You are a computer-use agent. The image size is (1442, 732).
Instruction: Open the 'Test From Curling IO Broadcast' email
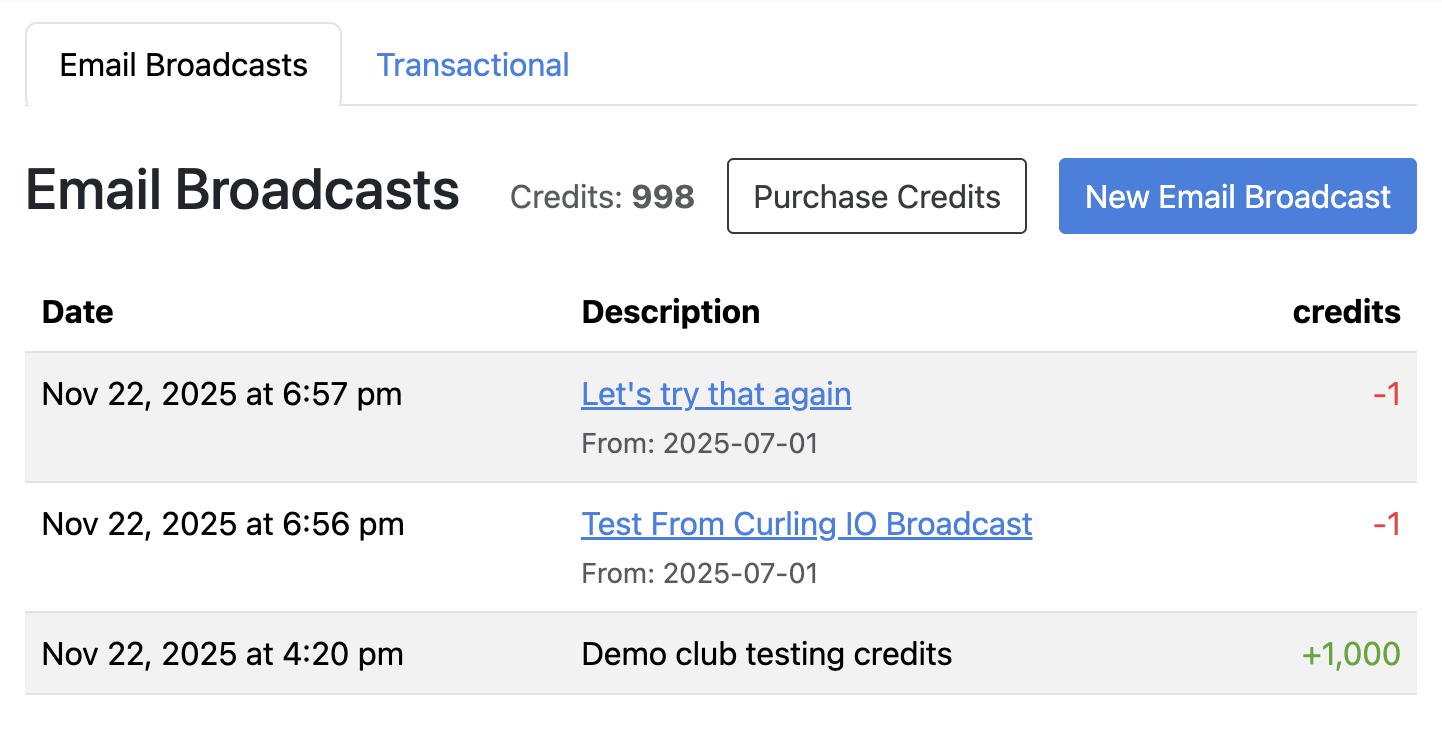(807, 523)
